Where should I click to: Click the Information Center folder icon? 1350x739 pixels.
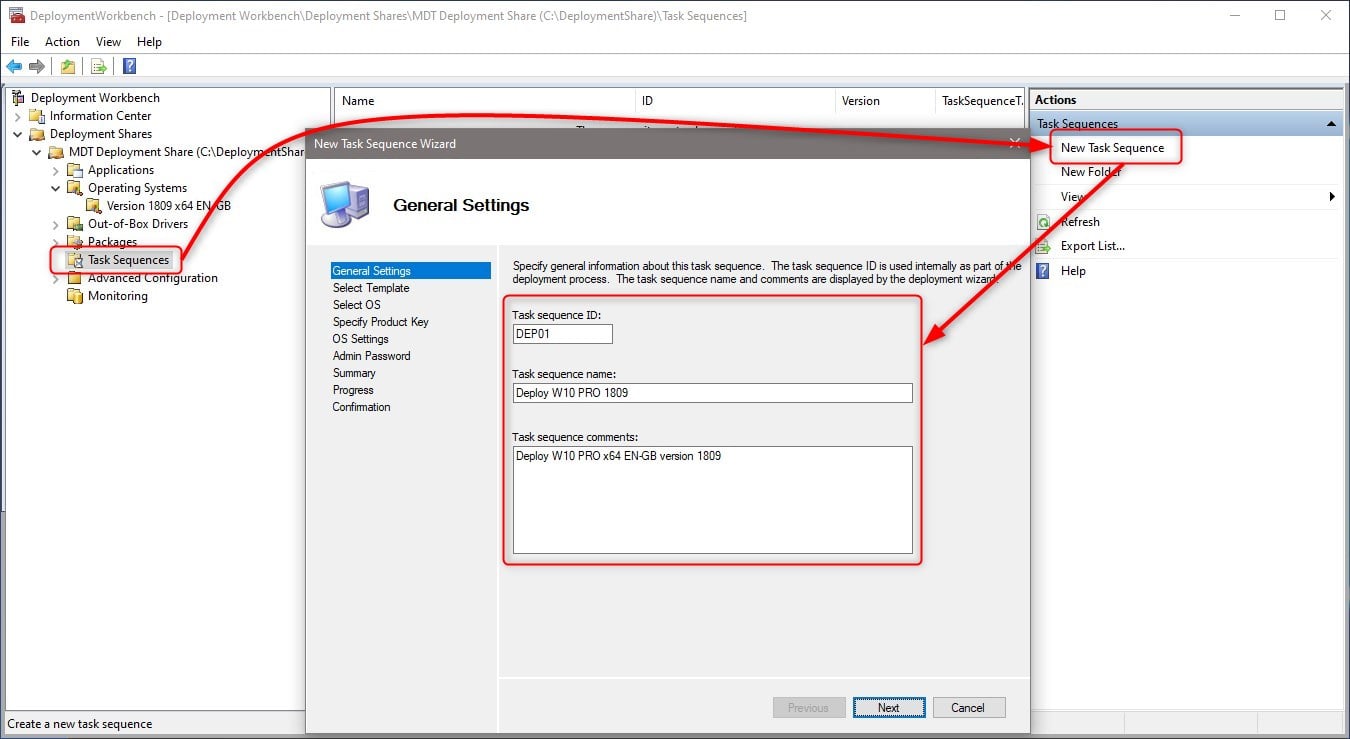[x=37, y=116]
